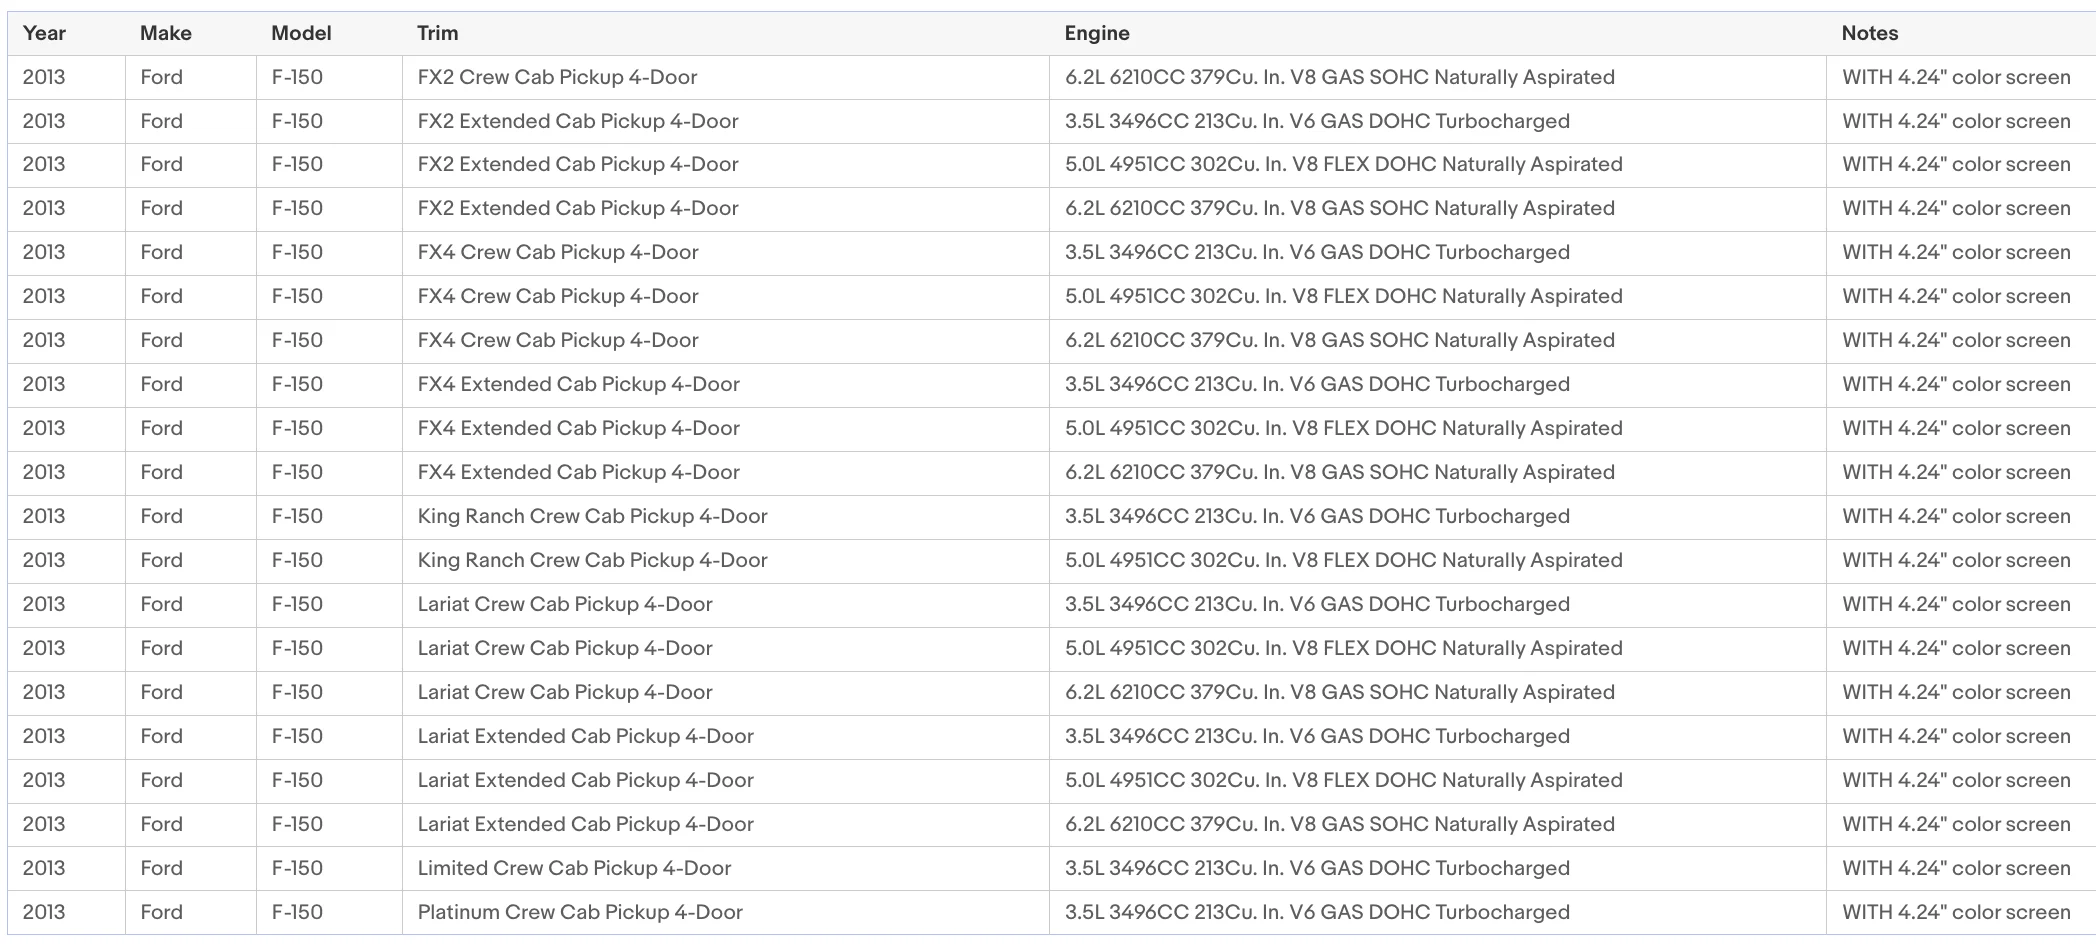Click FX2 Crew Cab row's Notes cell

point(1960,77)
